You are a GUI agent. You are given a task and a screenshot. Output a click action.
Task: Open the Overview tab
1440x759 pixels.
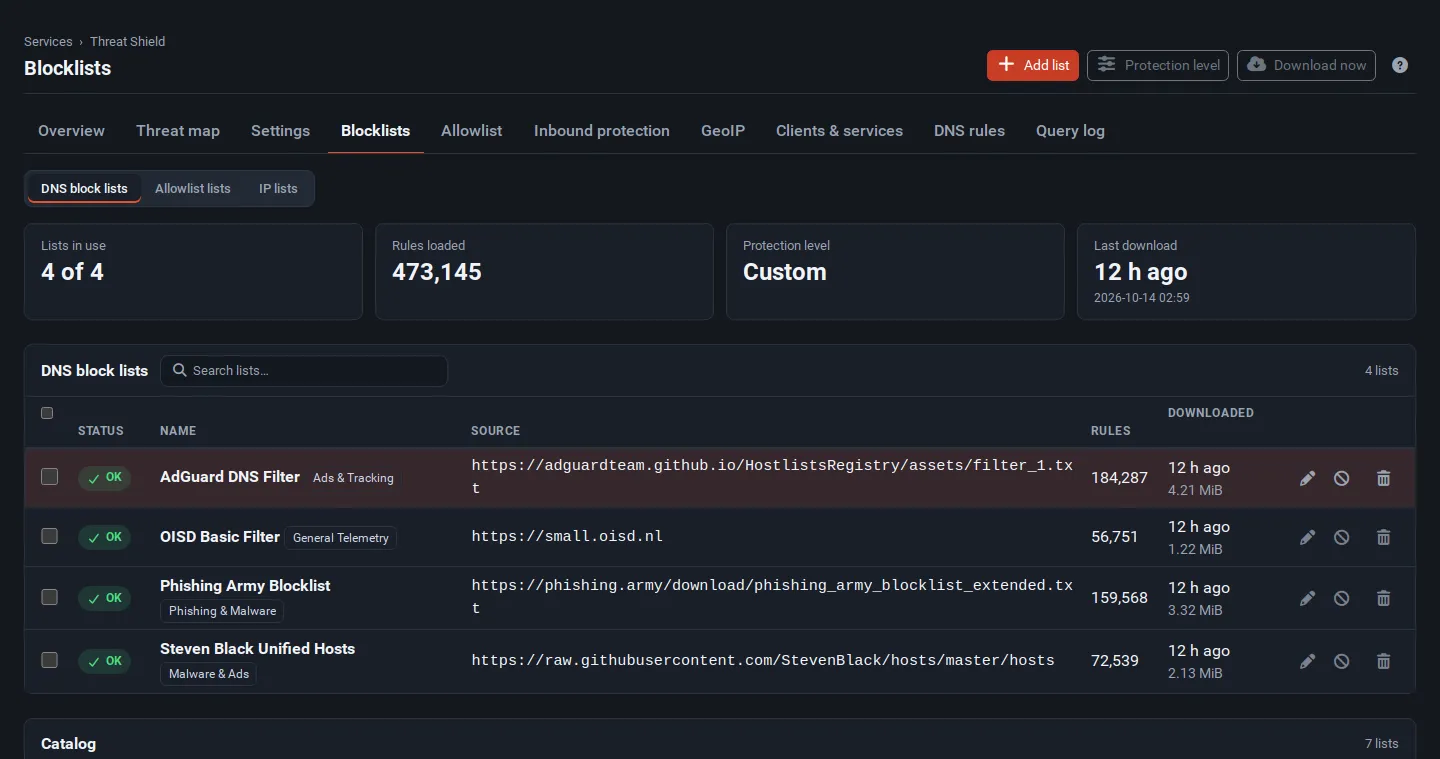coord(71,131)
